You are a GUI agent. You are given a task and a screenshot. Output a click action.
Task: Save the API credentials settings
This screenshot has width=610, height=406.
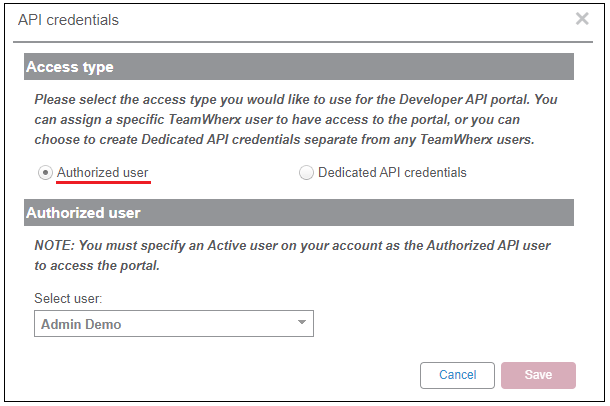[538, 375]
